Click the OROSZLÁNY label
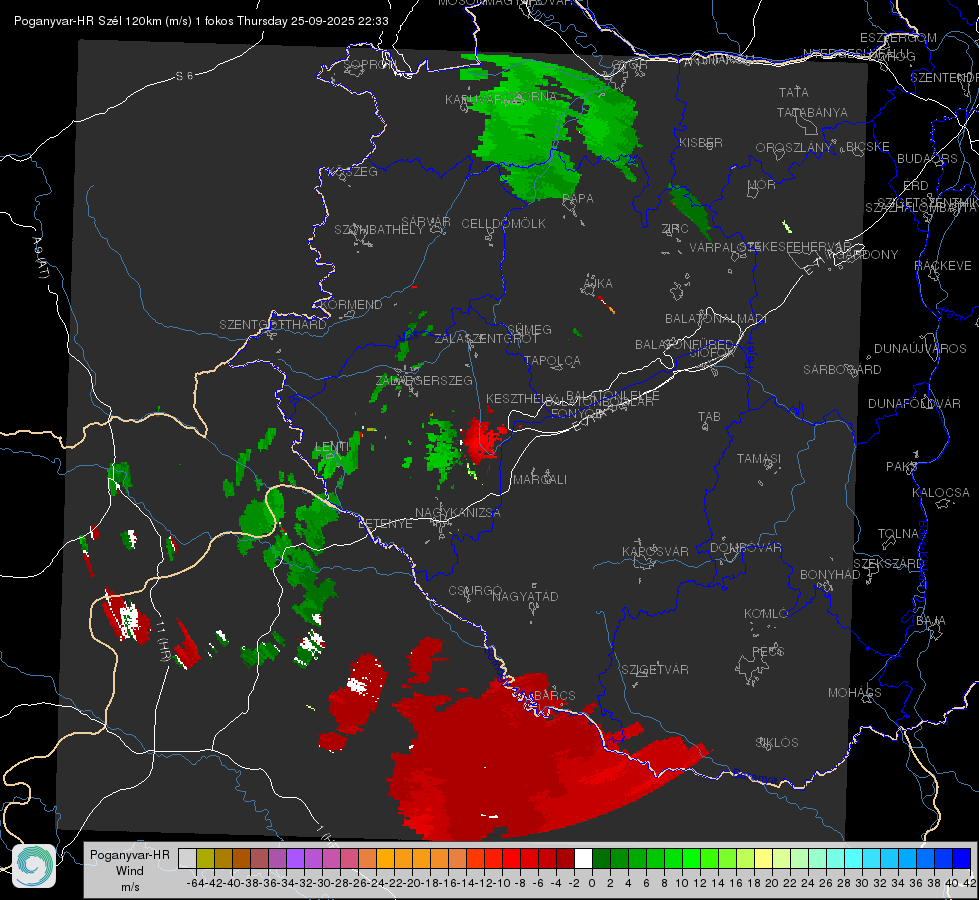The height and width of the screenshot is (900, 979). pos(794,148)
